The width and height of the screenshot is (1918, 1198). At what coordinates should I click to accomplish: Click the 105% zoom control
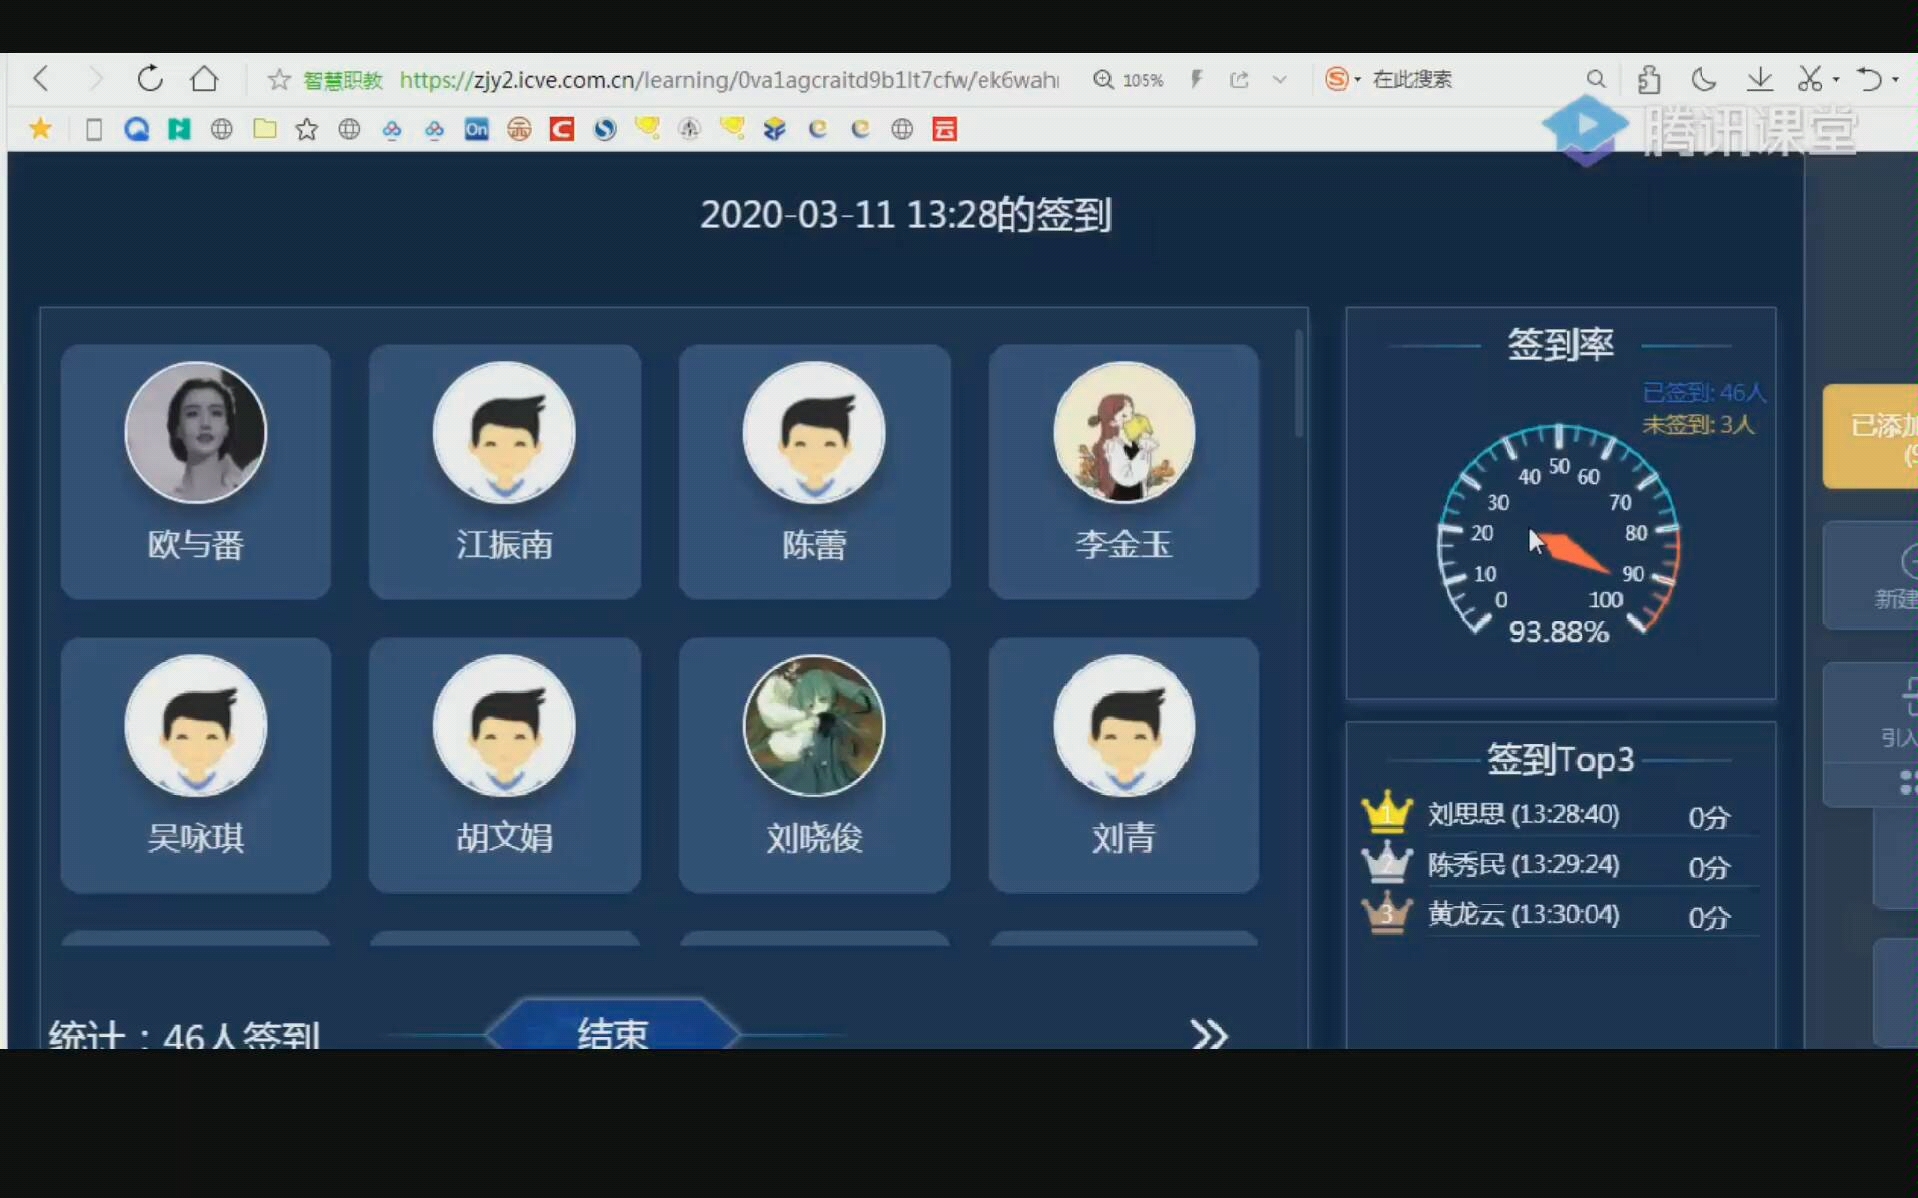[1129, 79]
